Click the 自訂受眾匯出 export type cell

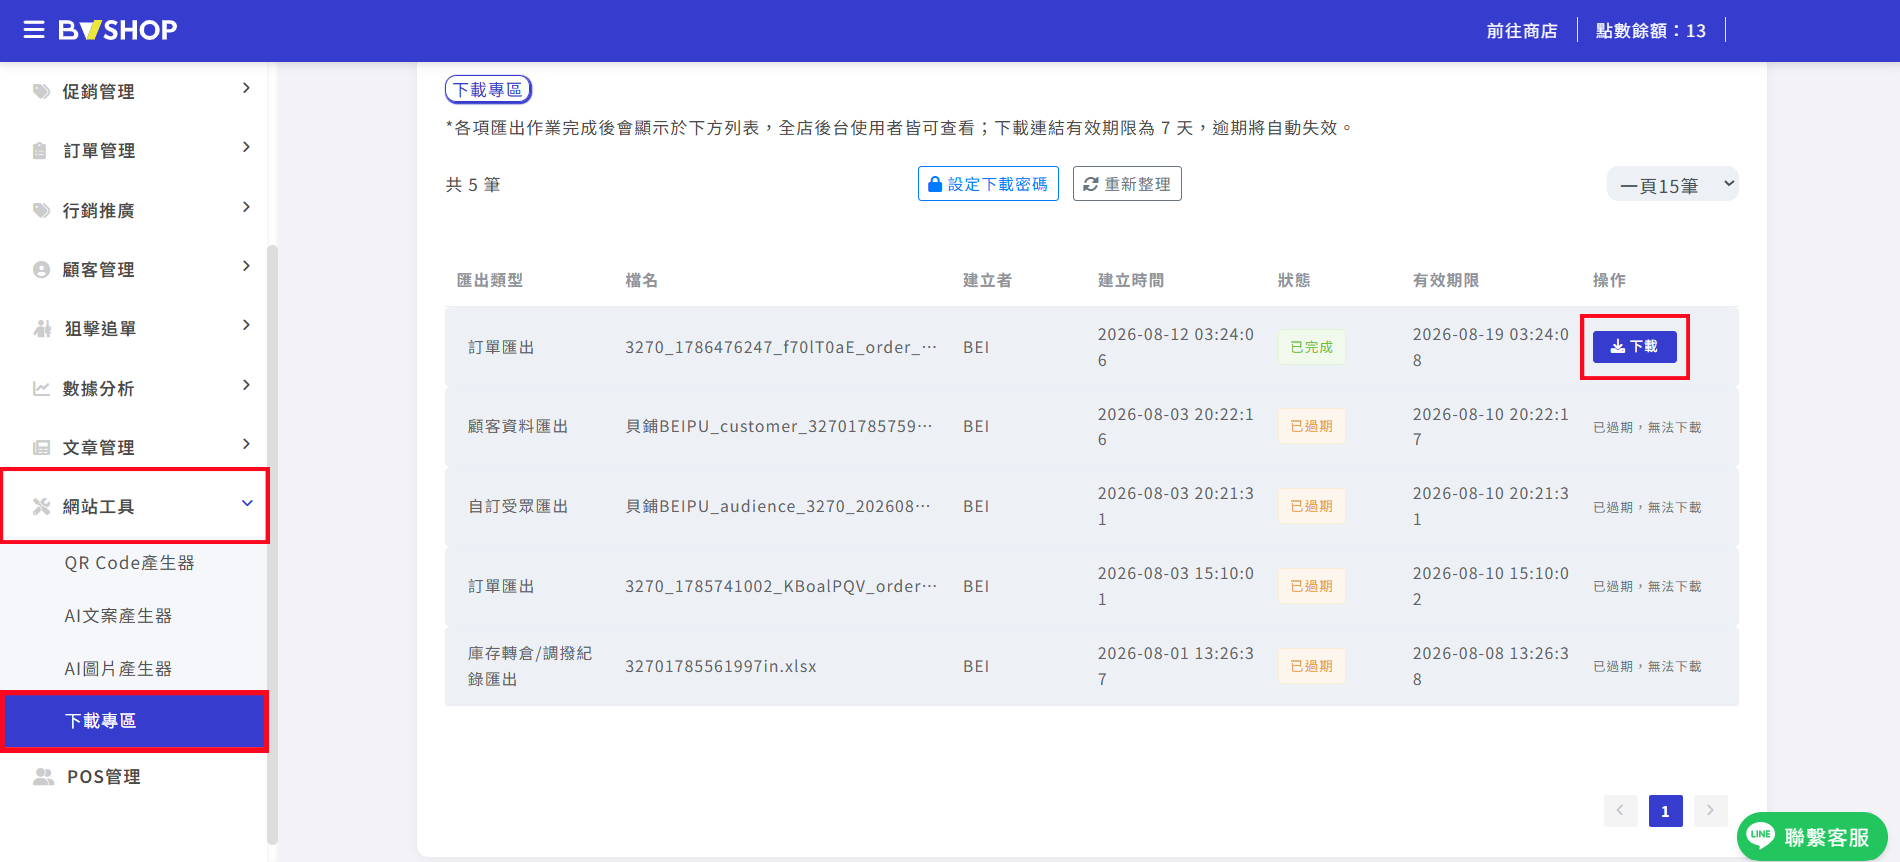(x=518, y=506)
